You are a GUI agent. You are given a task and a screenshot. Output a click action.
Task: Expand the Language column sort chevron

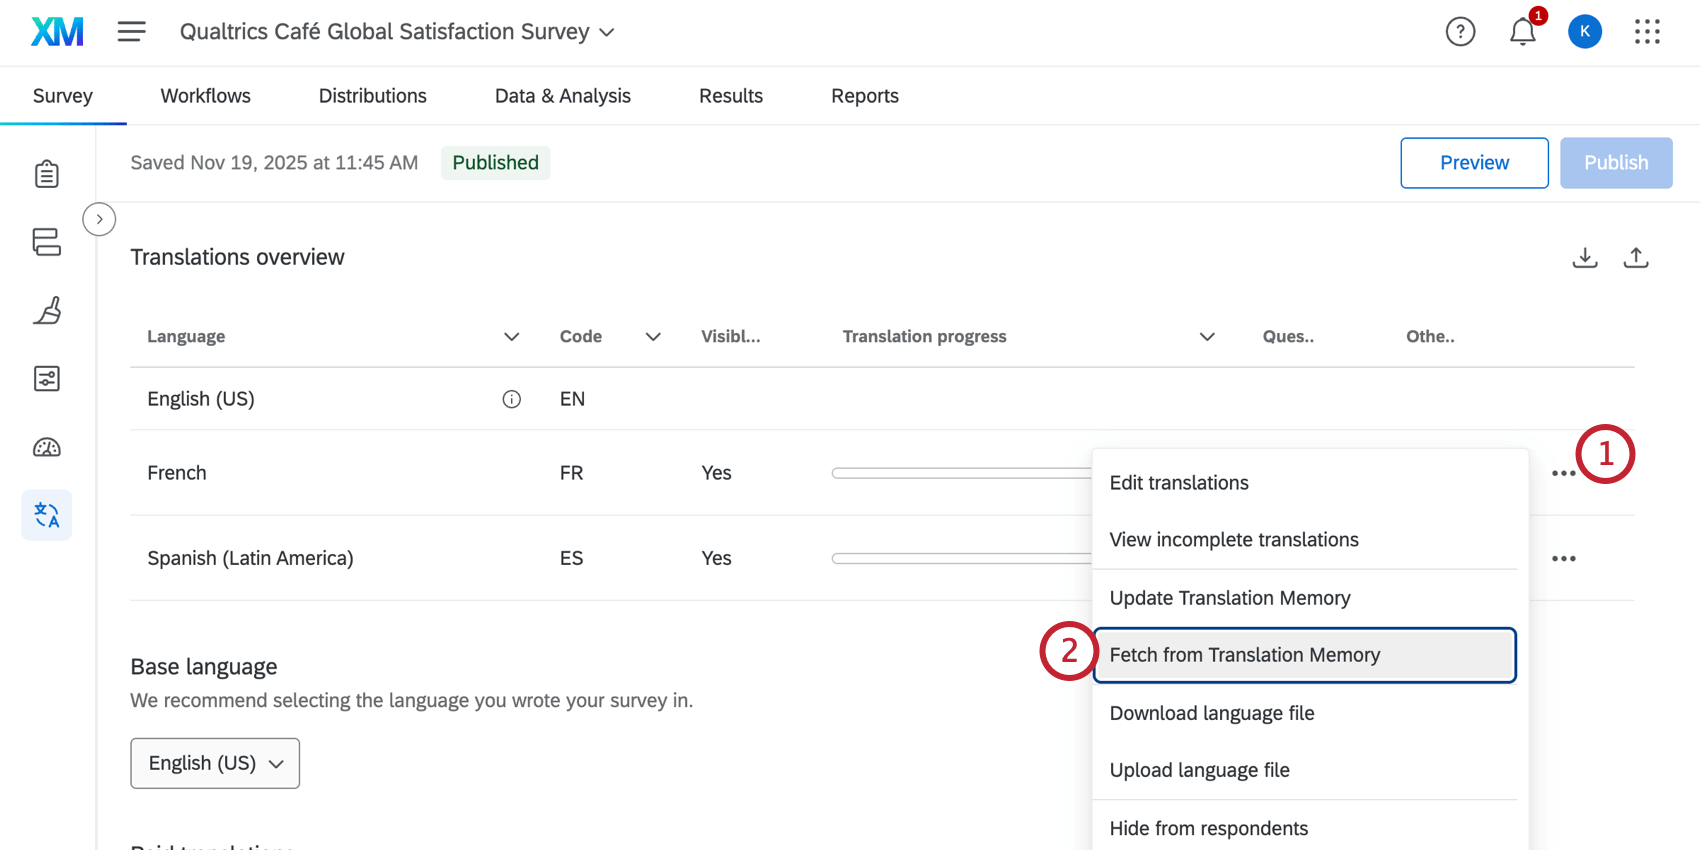[x=511, y=337]
